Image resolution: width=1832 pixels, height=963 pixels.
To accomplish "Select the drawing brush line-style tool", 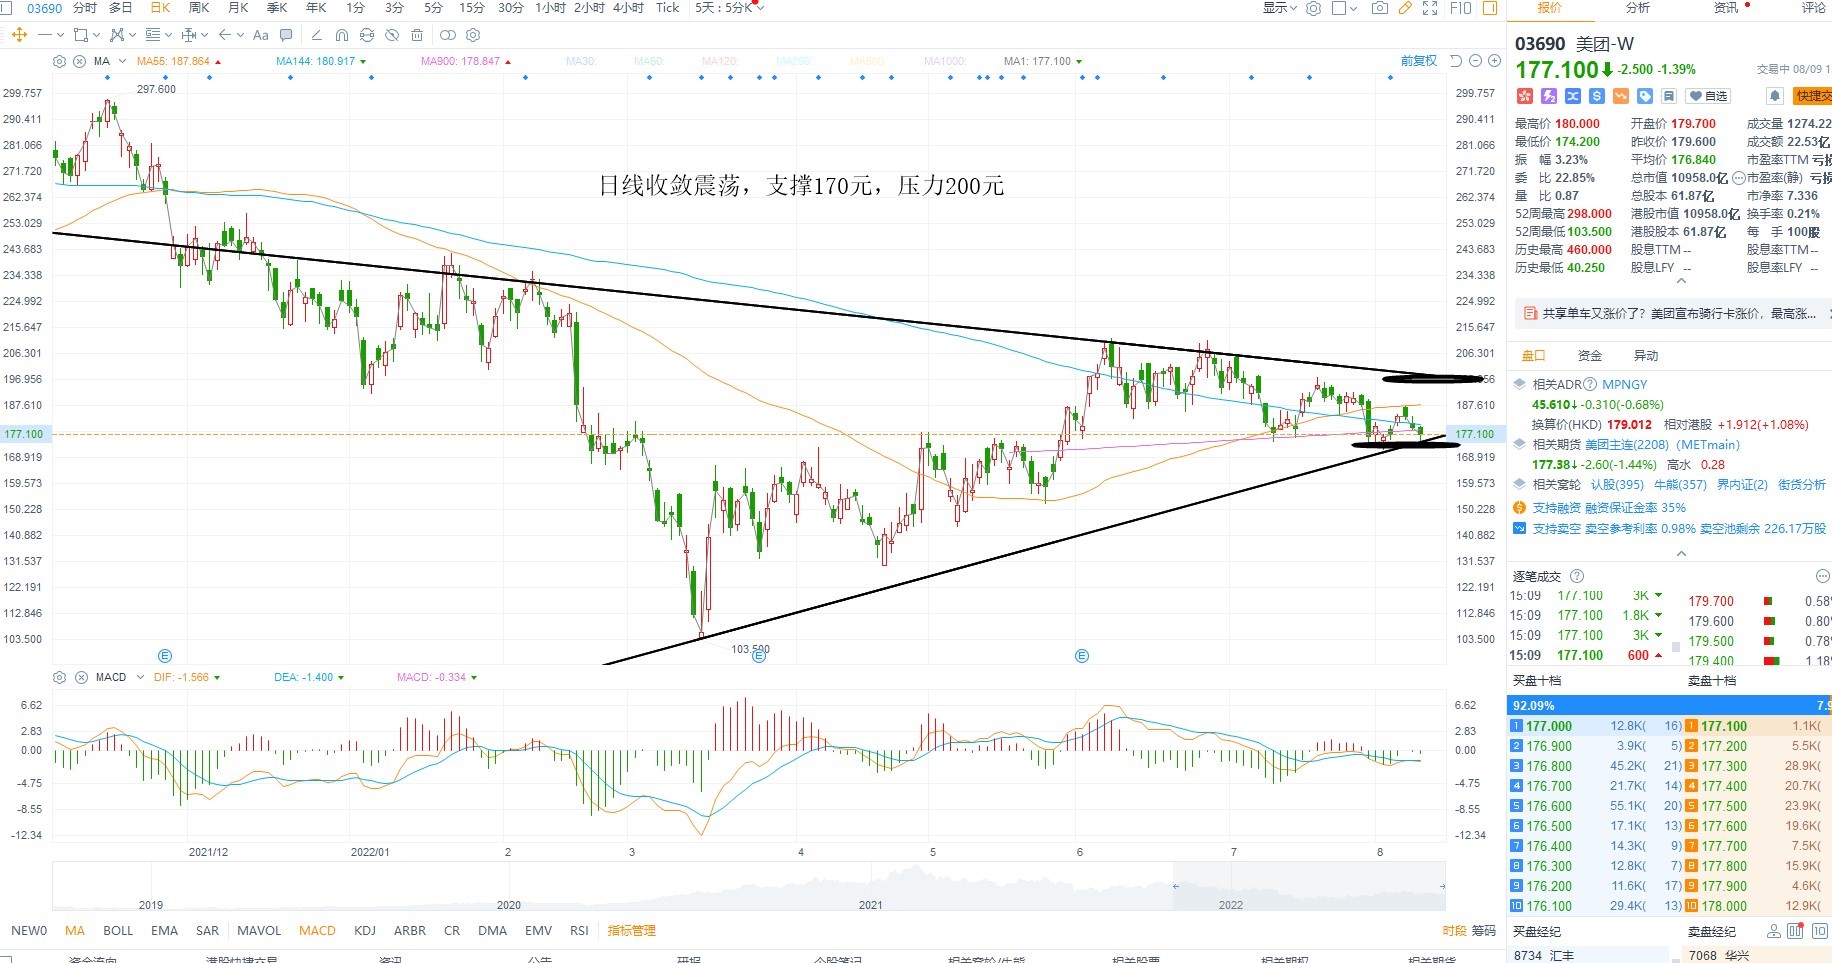I will coord(316,35).
